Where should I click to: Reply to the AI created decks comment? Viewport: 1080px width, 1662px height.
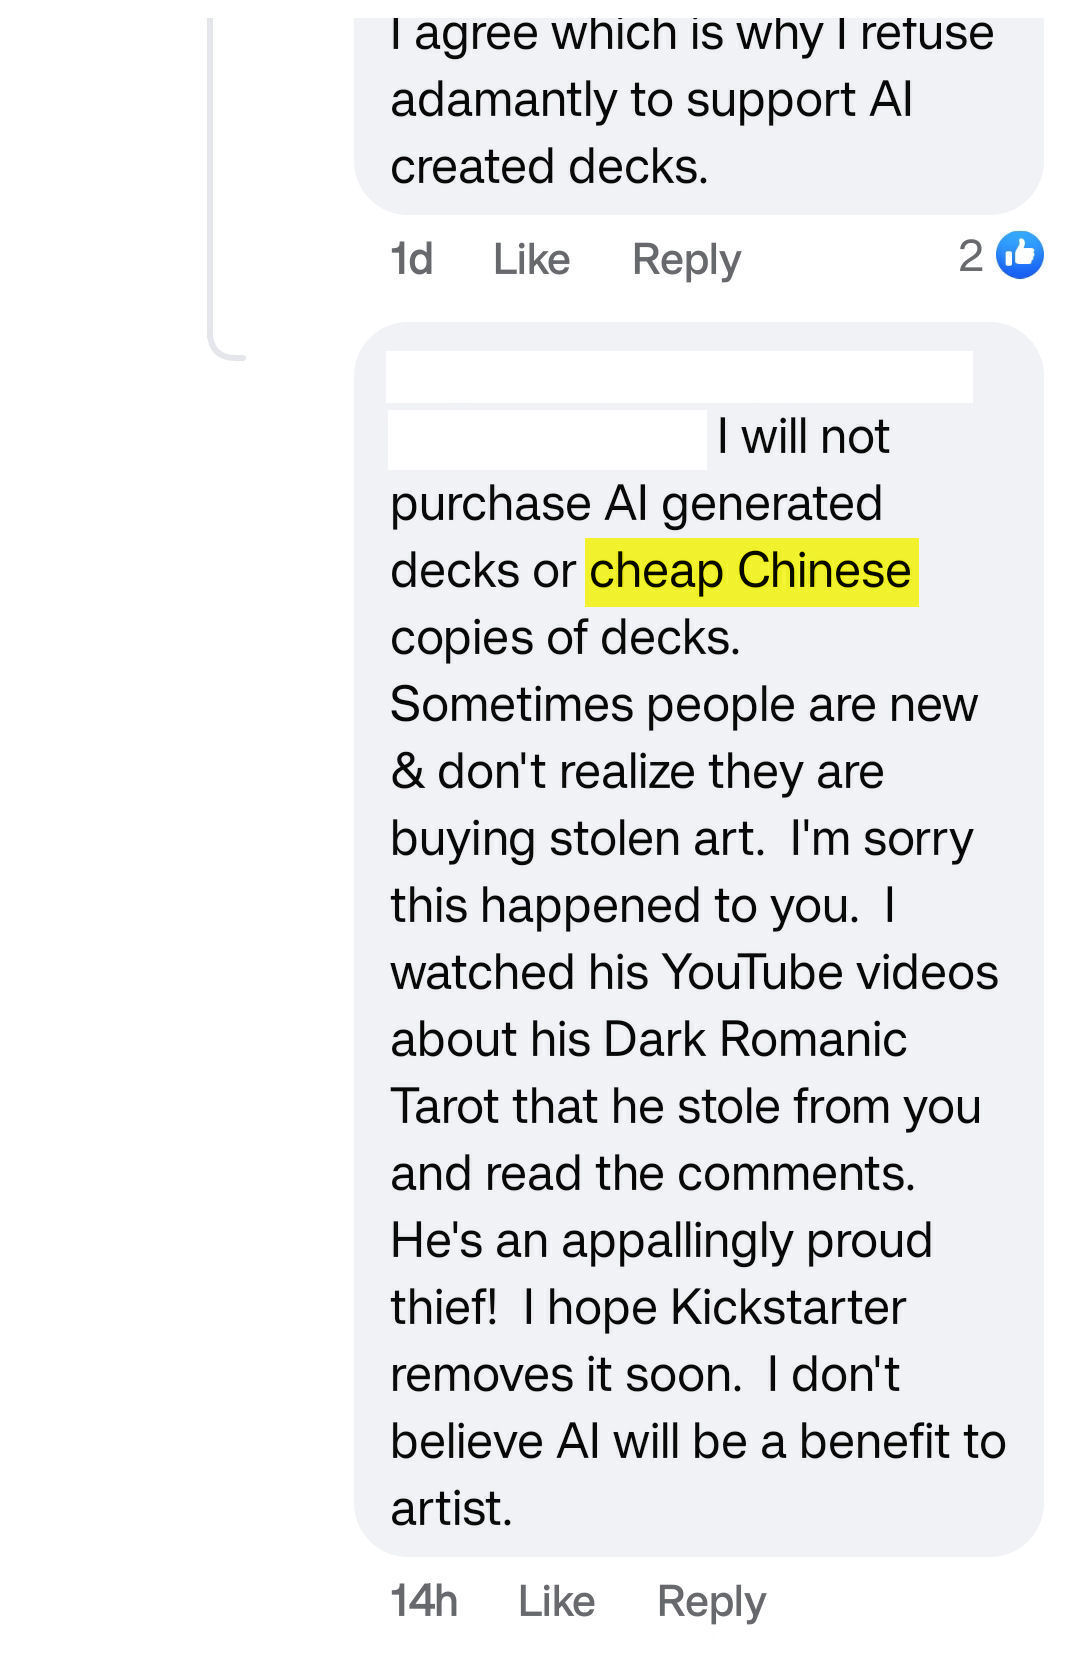click(686, 260)
